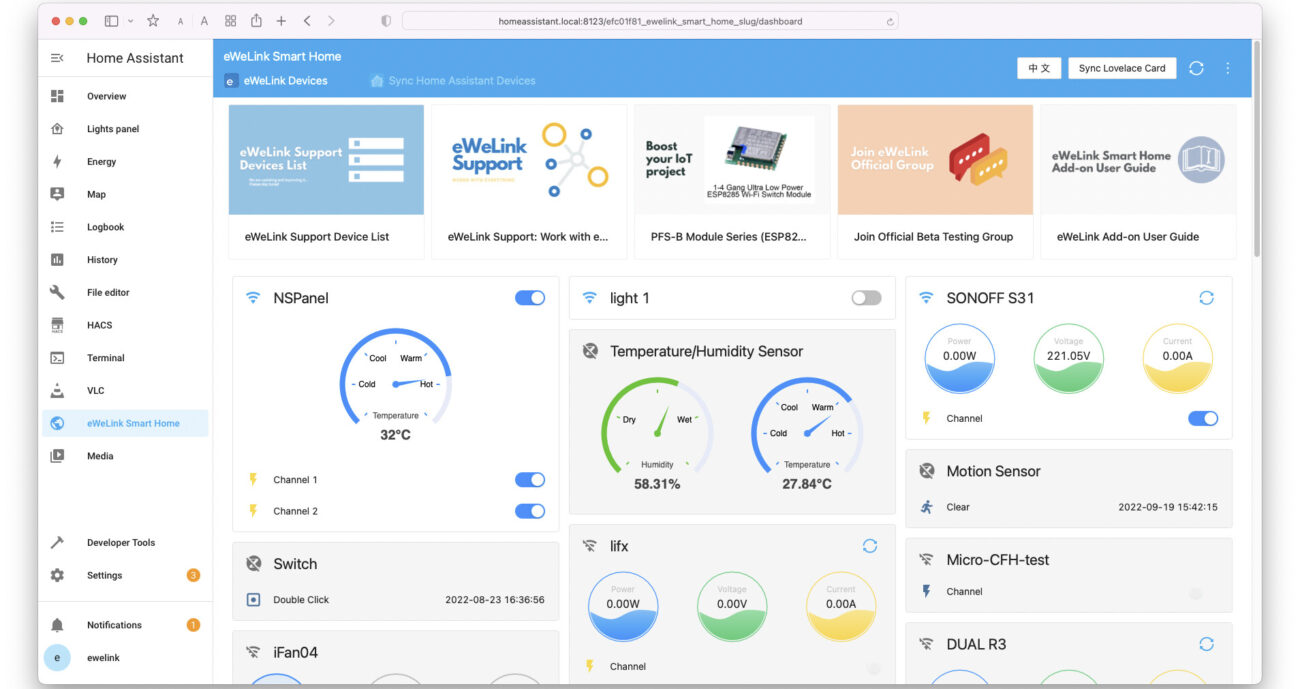1300x689 pixels.
Task: Open eWeLink Support: Work with card
Action: click(529, 182)
